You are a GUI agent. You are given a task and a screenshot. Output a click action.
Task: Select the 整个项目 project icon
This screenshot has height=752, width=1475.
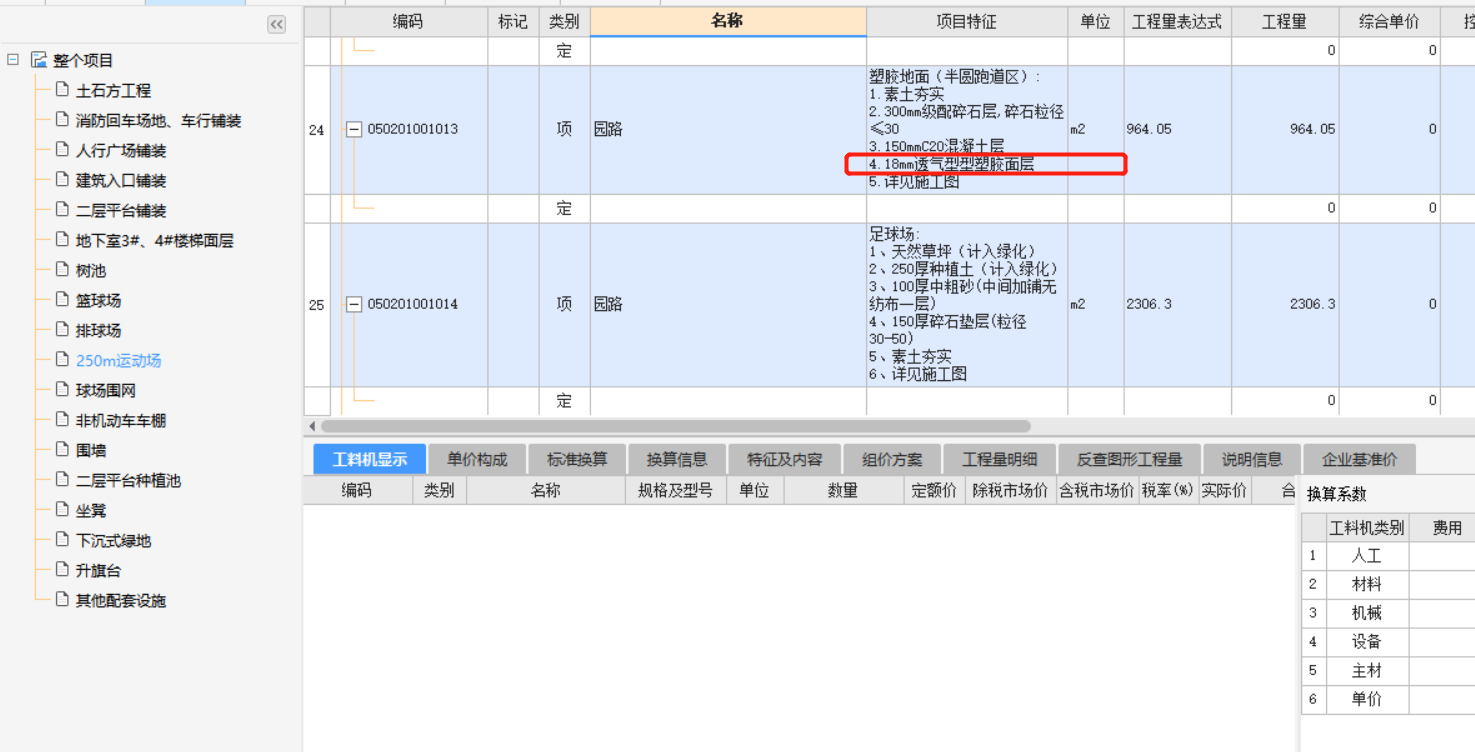(39, 60)
